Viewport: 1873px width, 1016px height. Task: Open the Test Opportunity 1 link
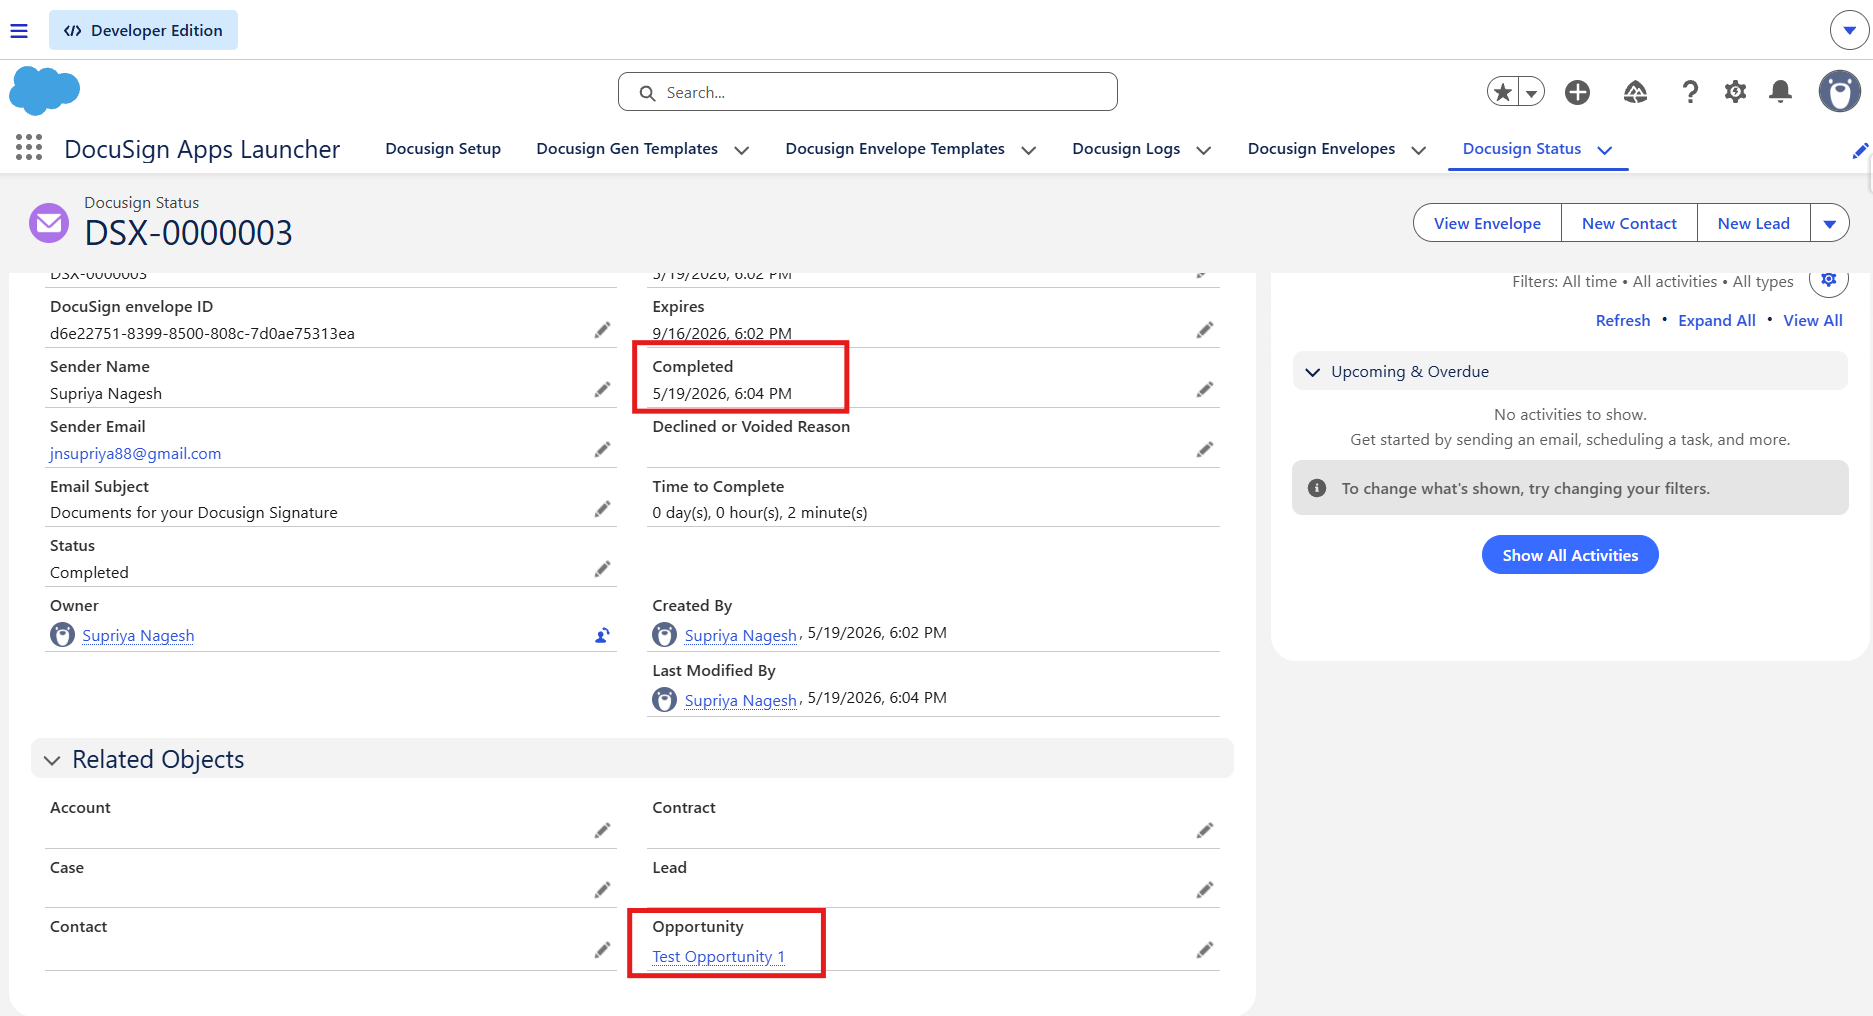coord(719,956)
